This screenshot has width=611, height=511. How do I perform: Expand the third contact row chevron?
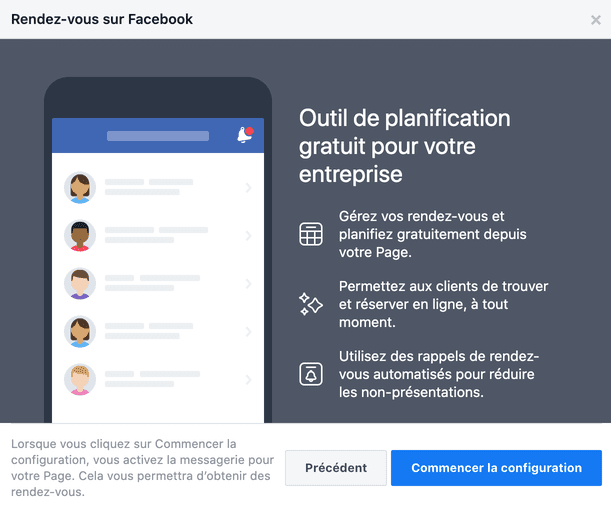[x=249, y=284]
